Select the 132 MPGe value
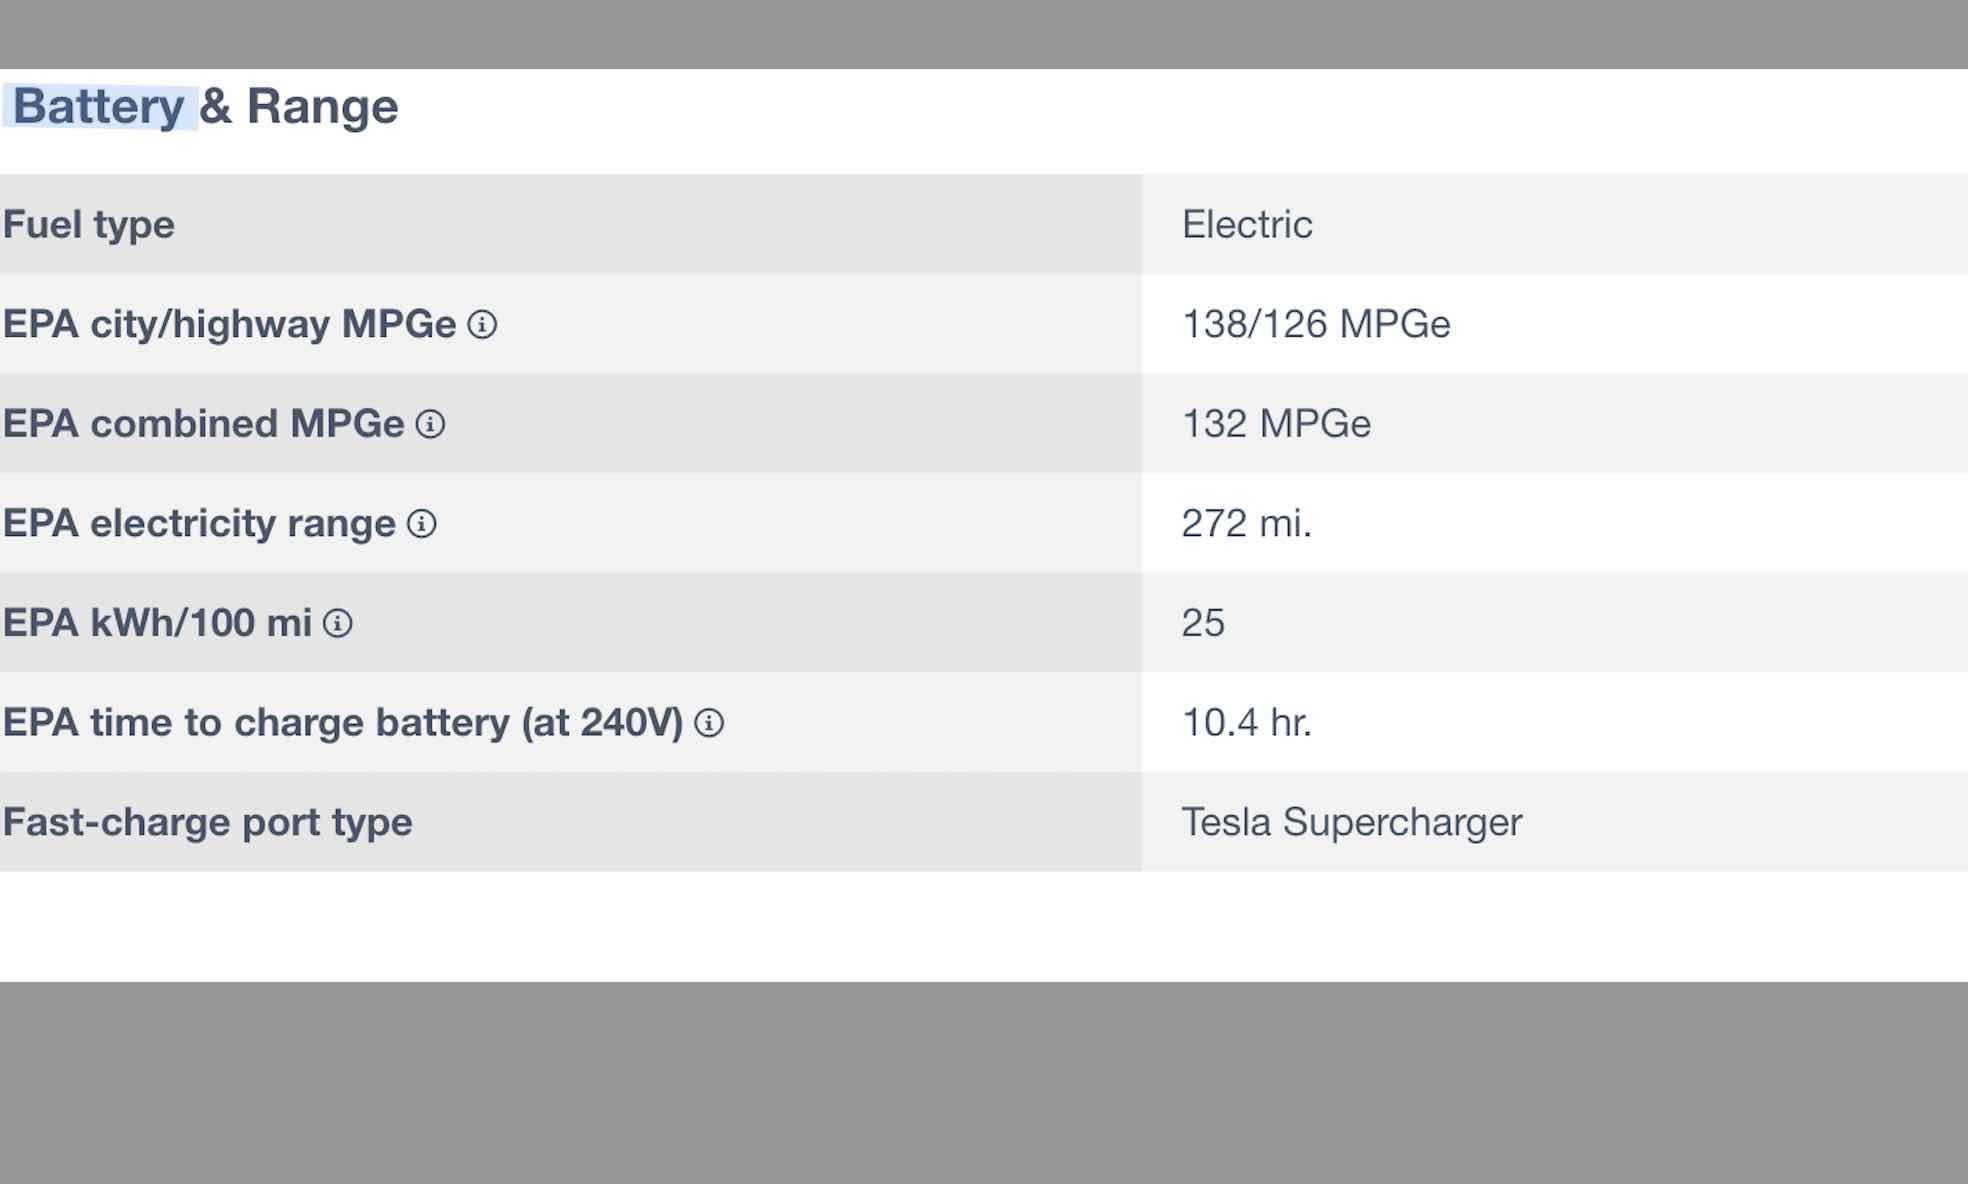Image resolution: width=1968 pixels, height=1184 pixels. tap(1276, 424)
